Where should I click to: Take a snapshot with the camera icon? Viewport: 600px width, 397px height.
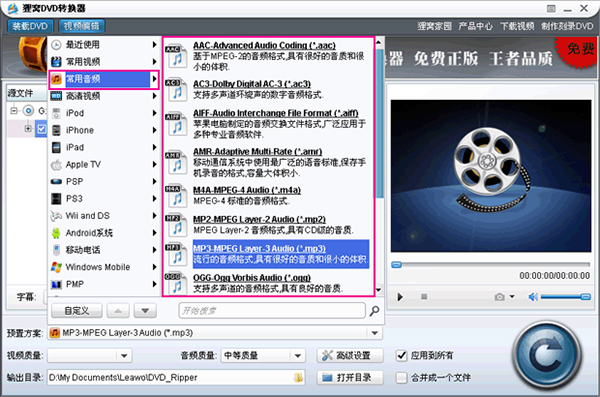(x=499, y=297)
